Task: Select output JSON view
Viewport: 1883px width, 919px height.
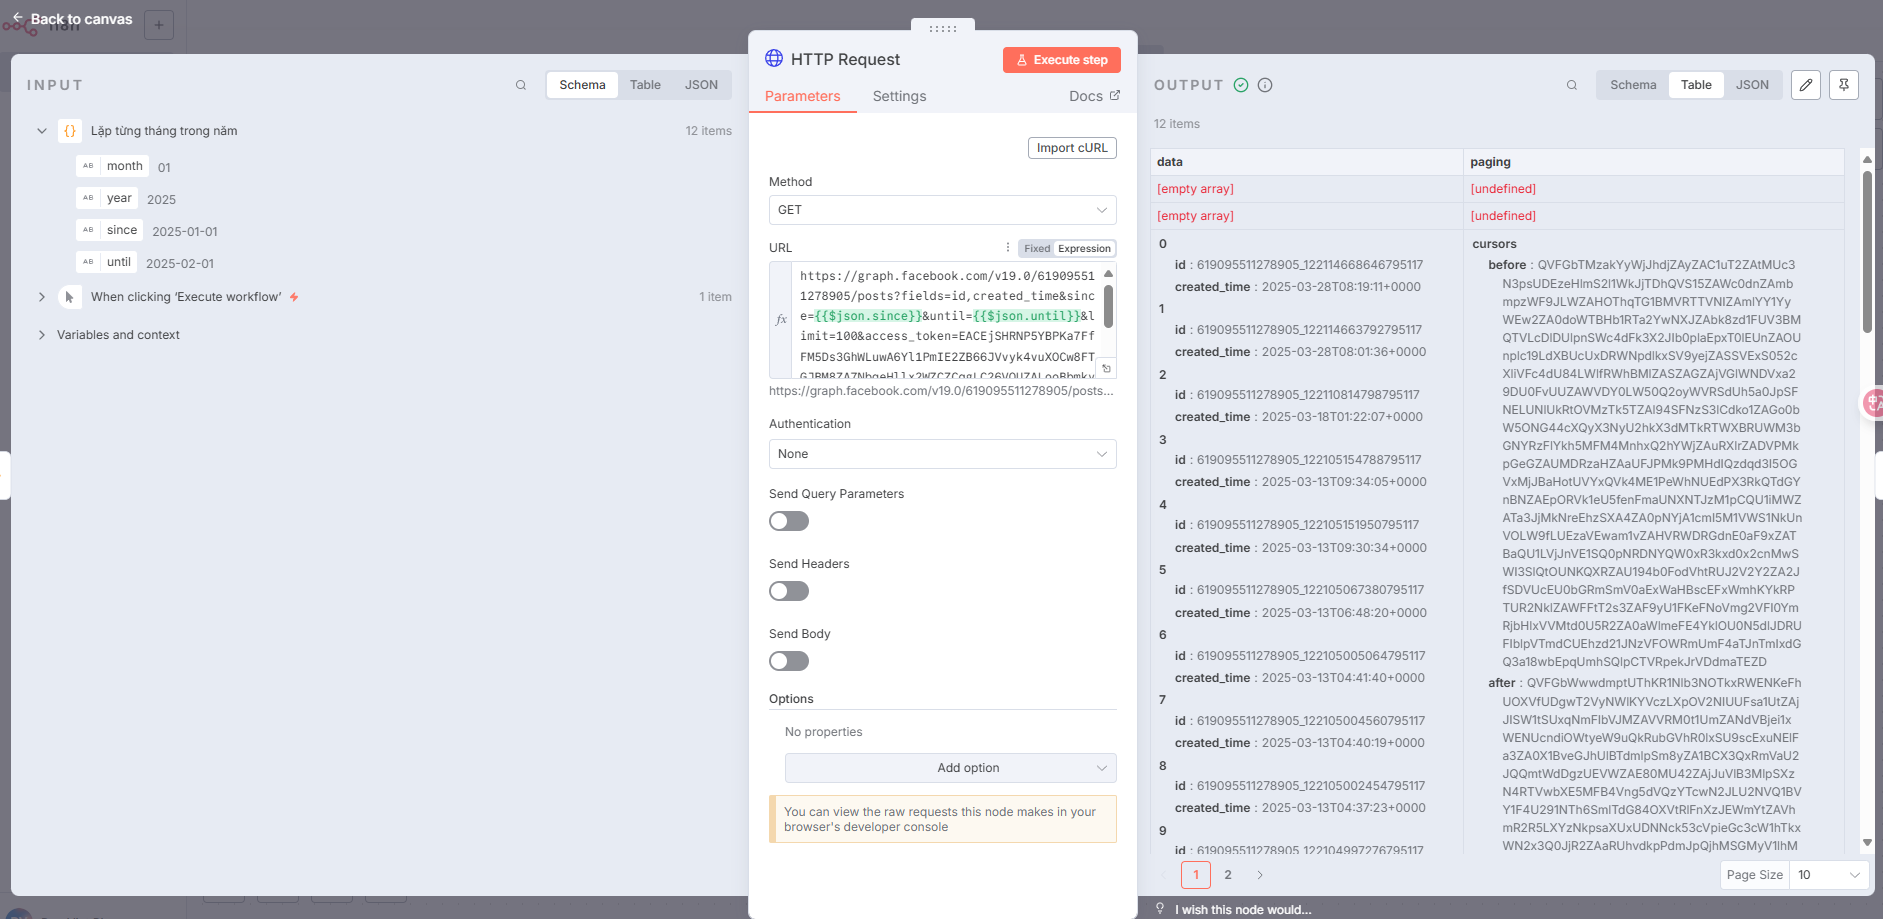Action: (1752, 85)
